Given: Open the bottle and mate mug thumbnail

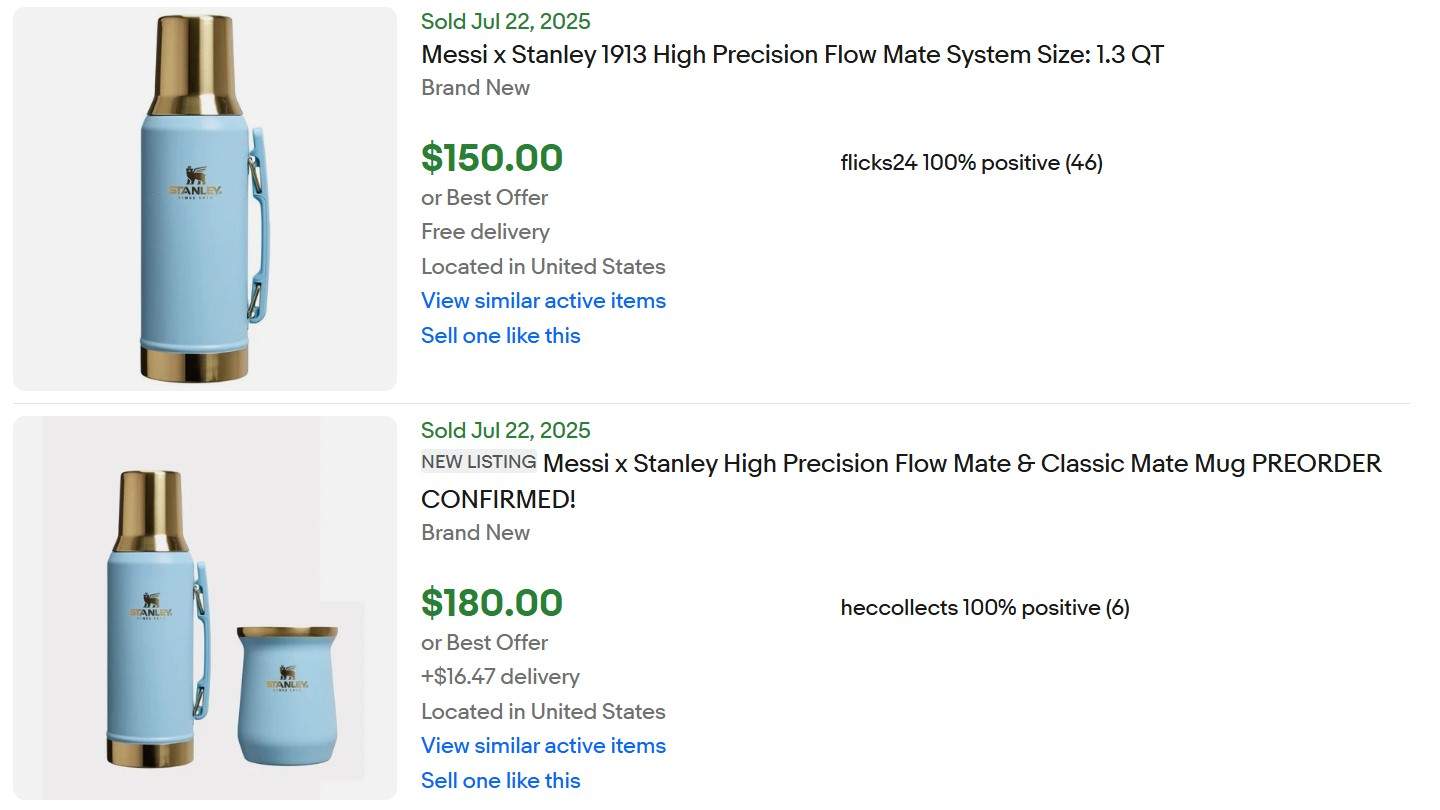Looking at the screenshot, I should 205,608.
